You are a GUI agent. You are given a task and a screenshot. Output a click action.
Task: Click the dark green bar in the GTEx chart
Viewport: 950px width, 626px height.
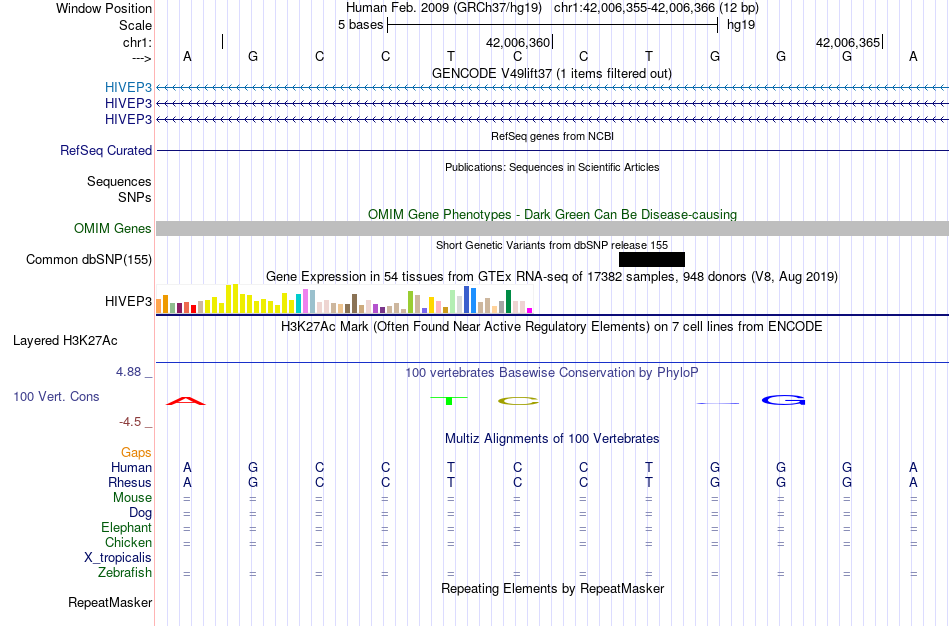point(508,302)
